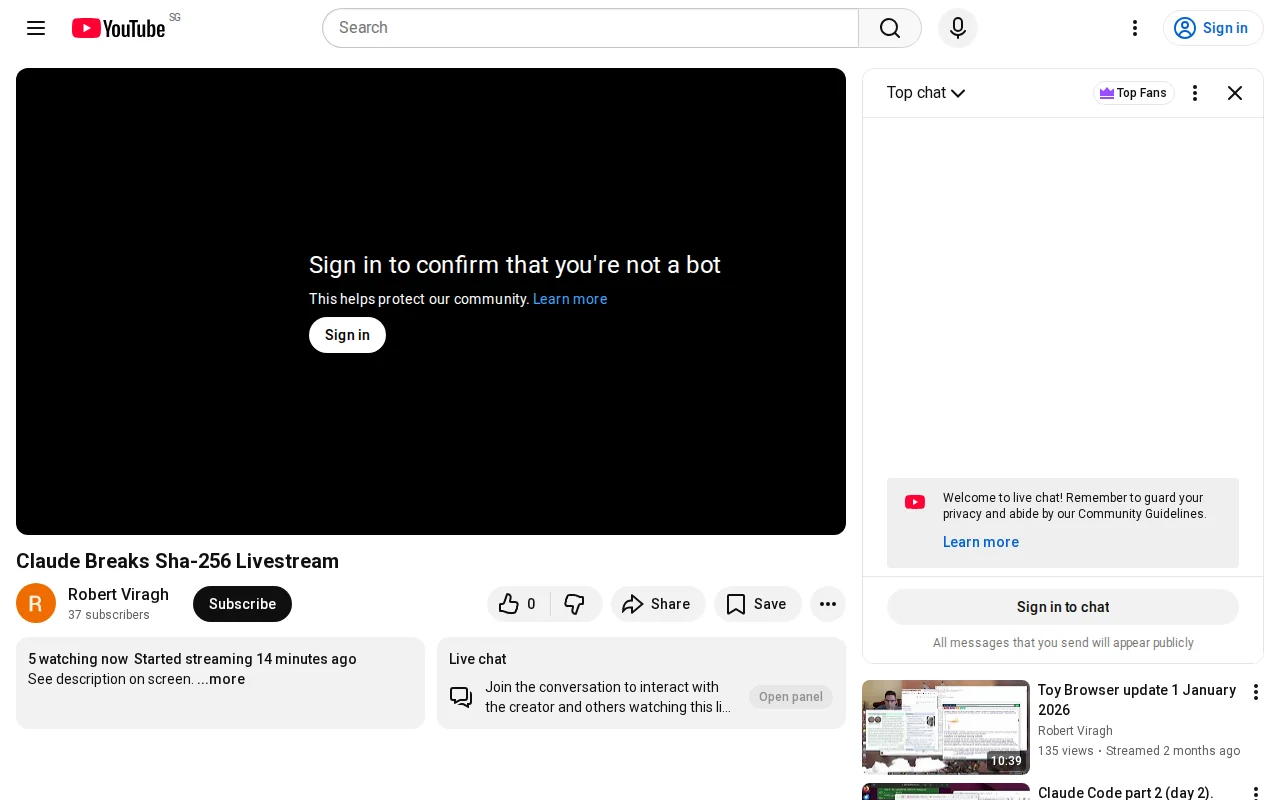Focus the Search input field
This screenshot has width=1280, height=800.
point(590,28)
